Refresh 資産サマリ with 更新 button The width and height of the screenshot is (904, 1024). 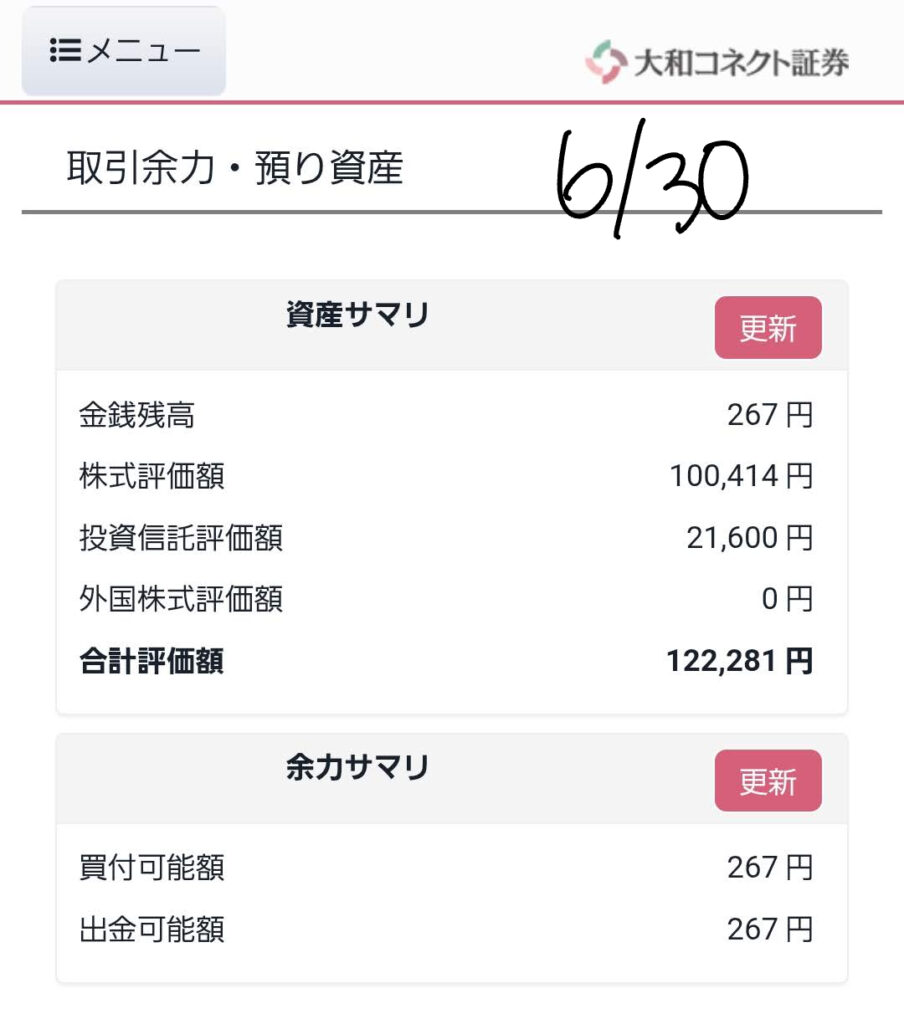768,327
